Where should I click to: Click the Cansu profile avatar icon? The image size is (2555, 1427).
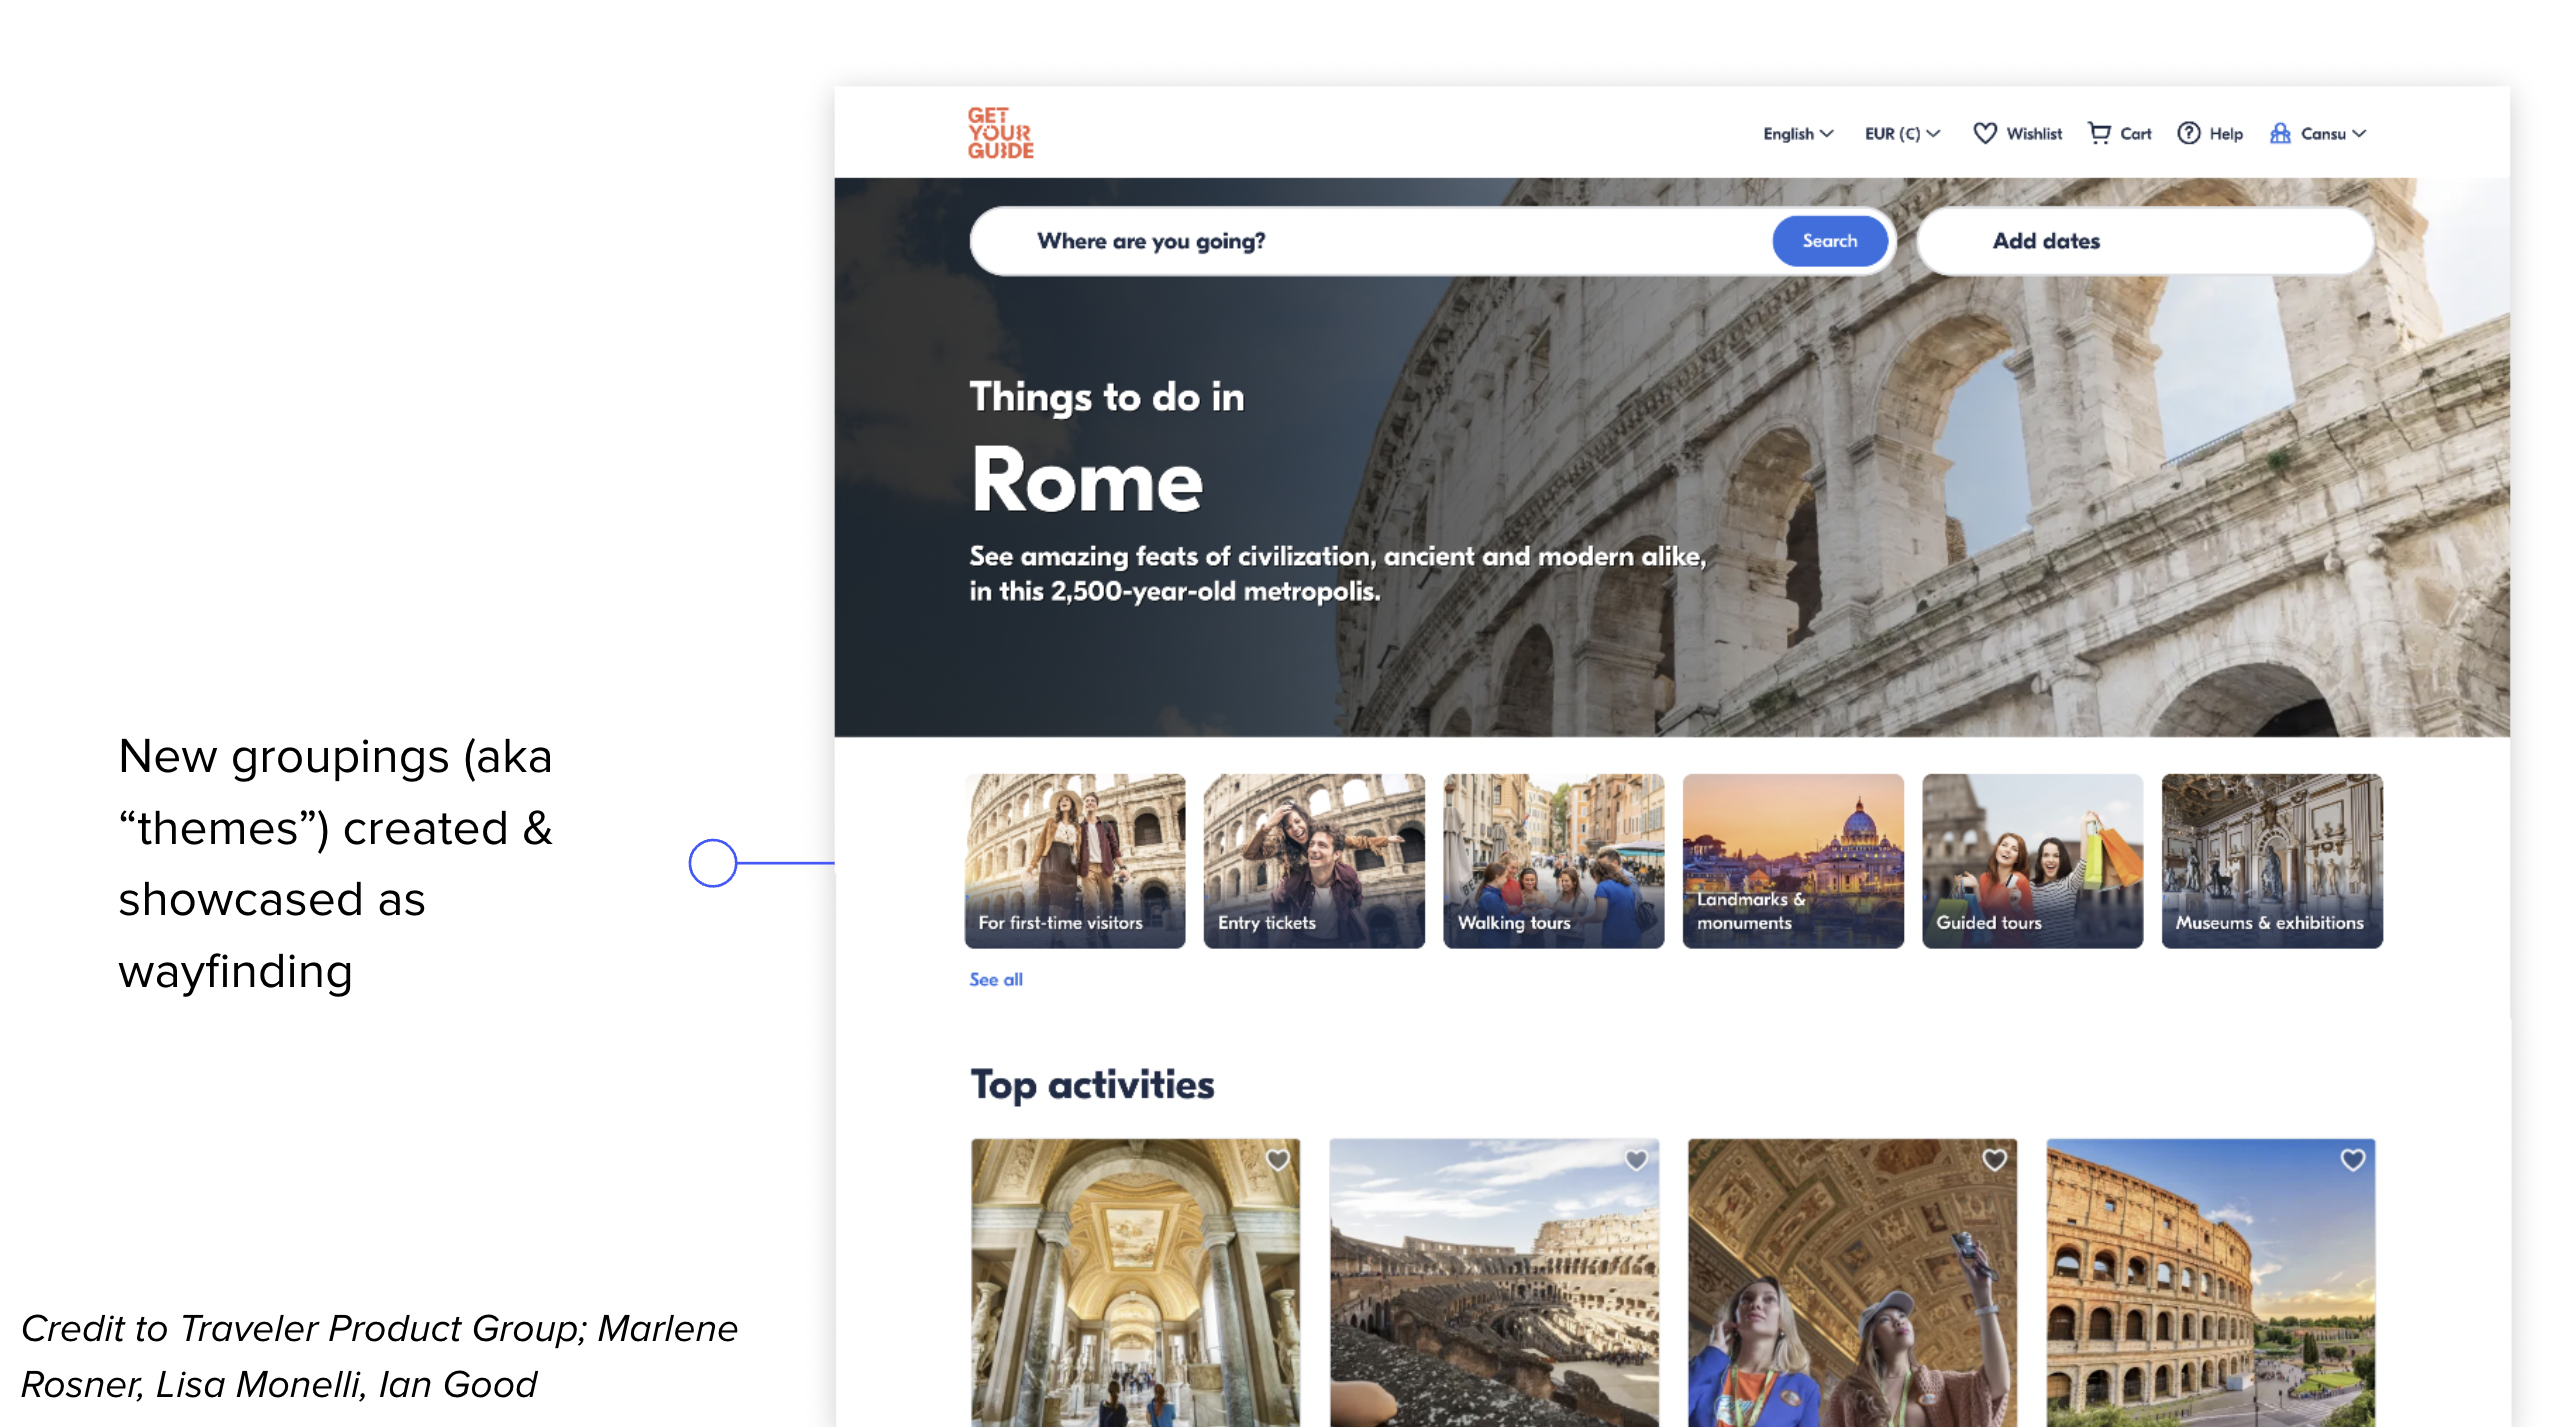[2280, 133]
